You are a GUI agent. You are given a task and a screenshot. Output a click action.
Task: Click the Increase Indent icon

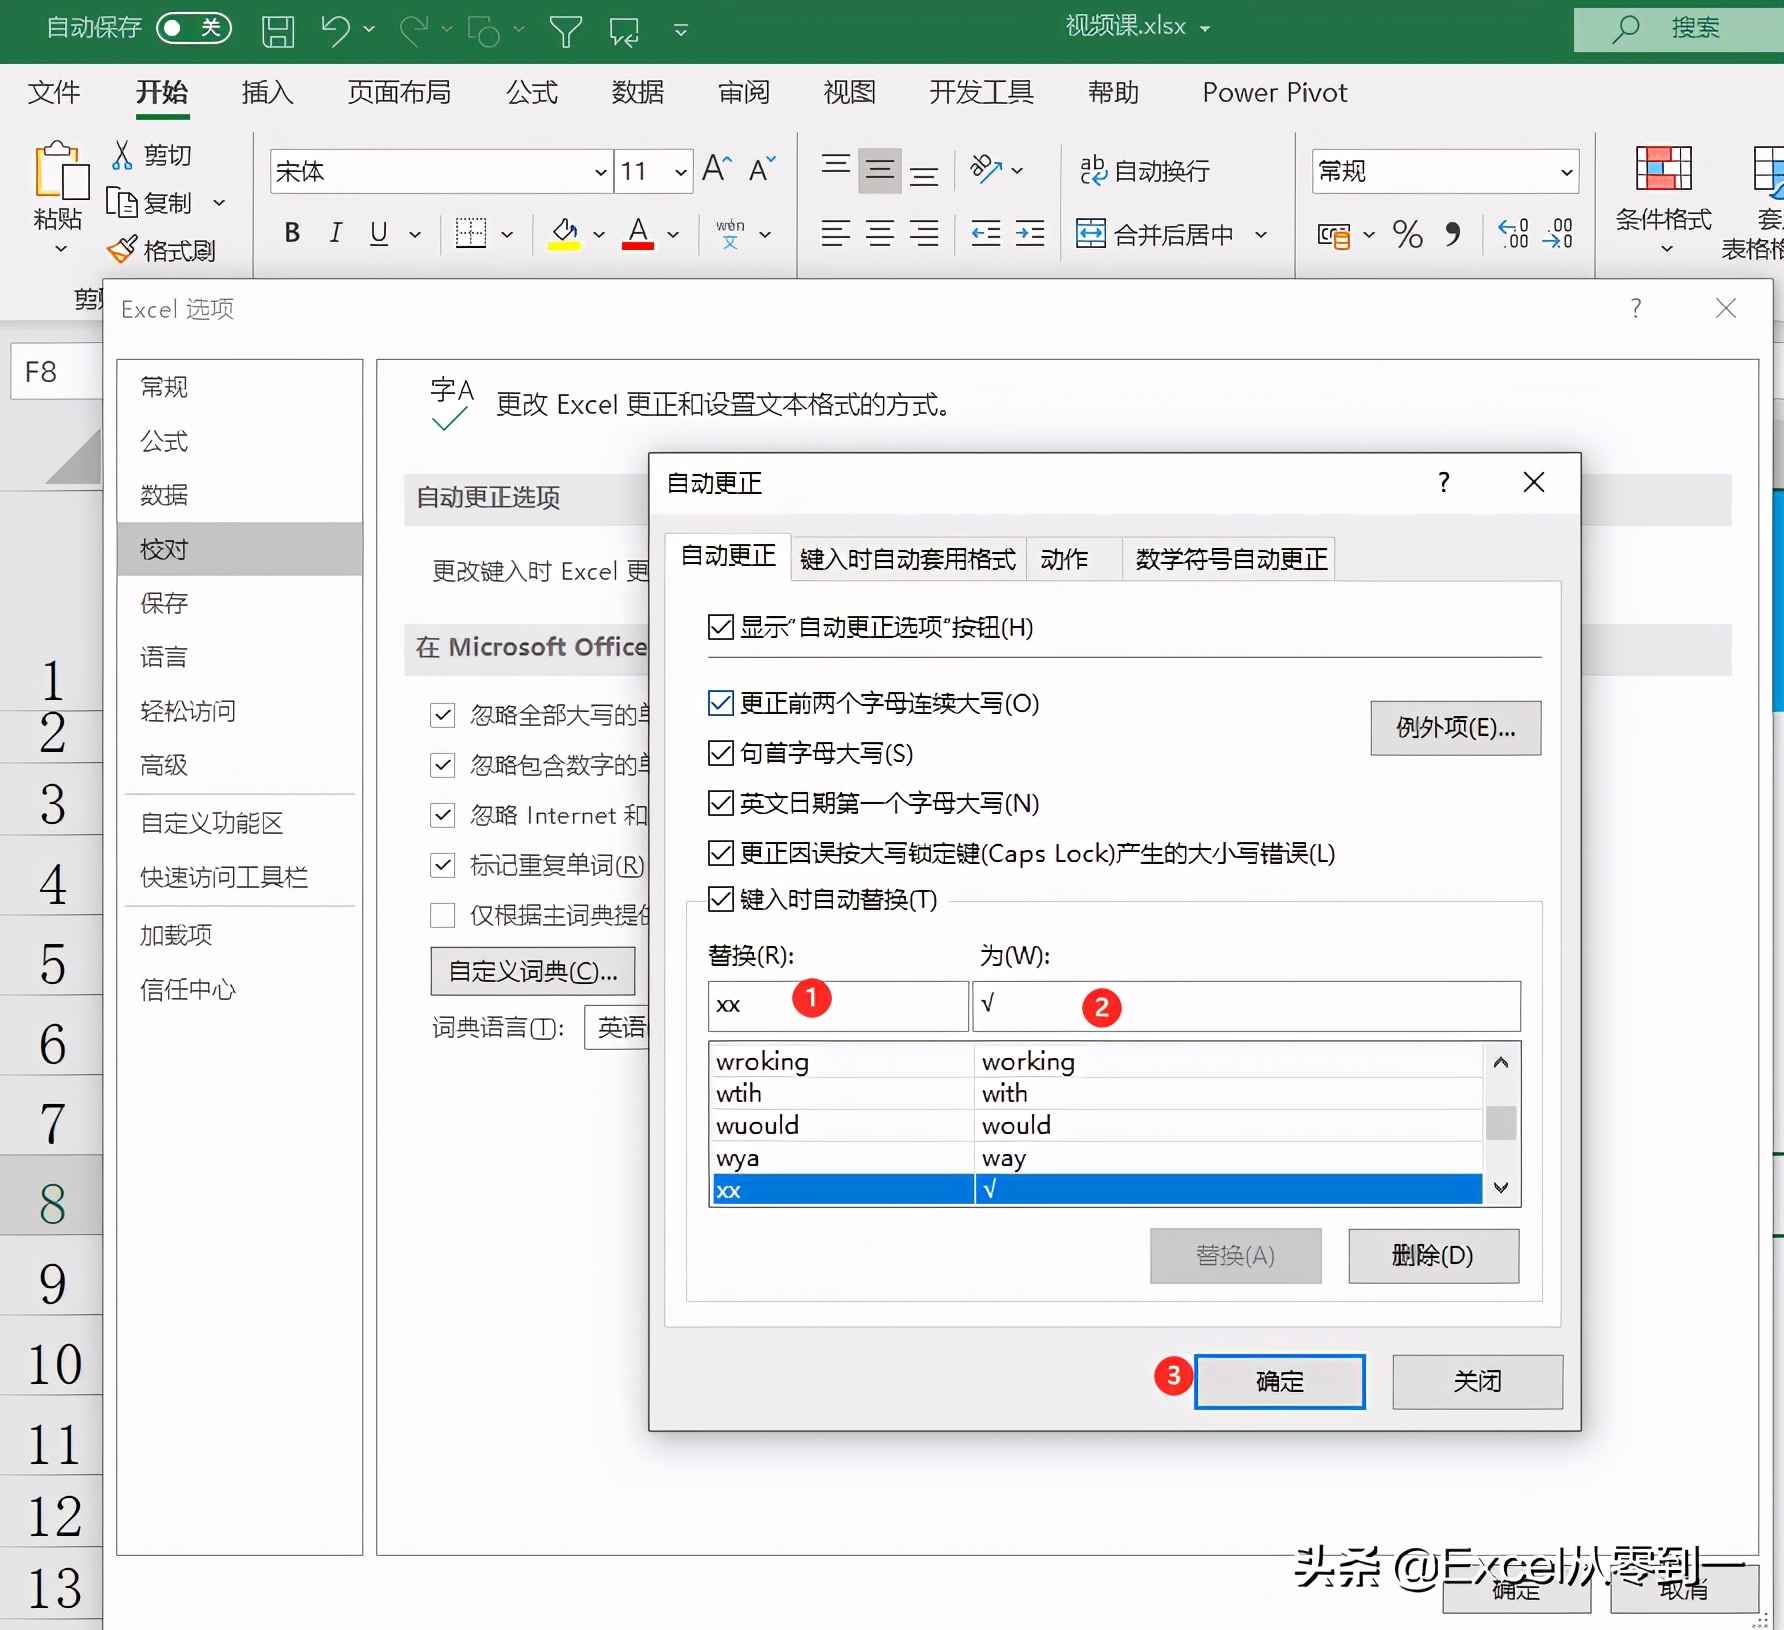click(x=1030, y=234)
